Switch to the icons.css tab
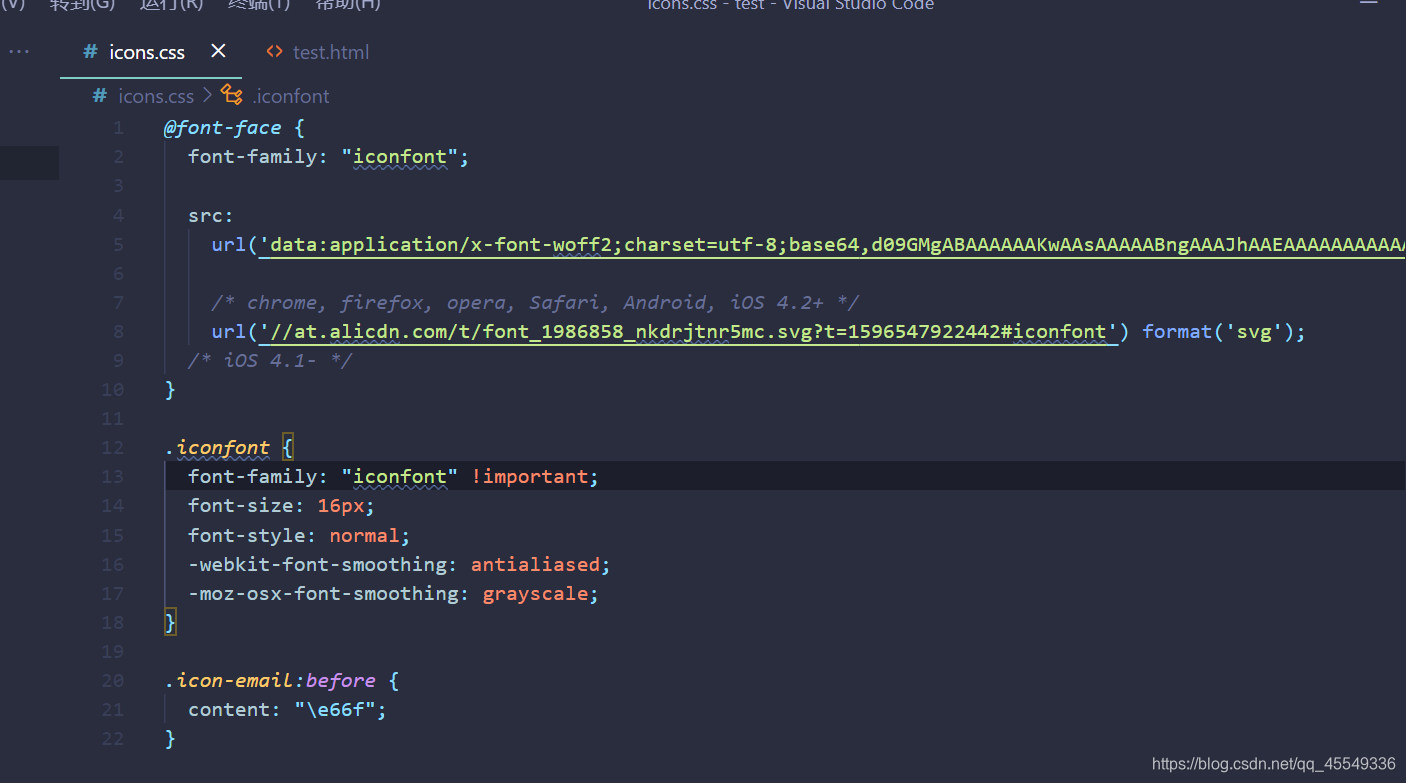 (x=145, y=52)
